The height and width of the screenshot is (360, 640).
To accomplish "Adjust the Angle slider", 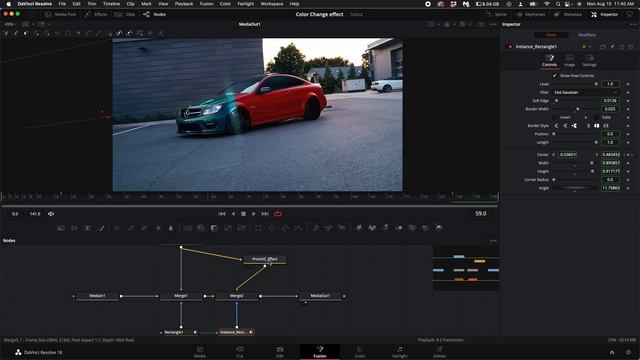I will point(575,188).
